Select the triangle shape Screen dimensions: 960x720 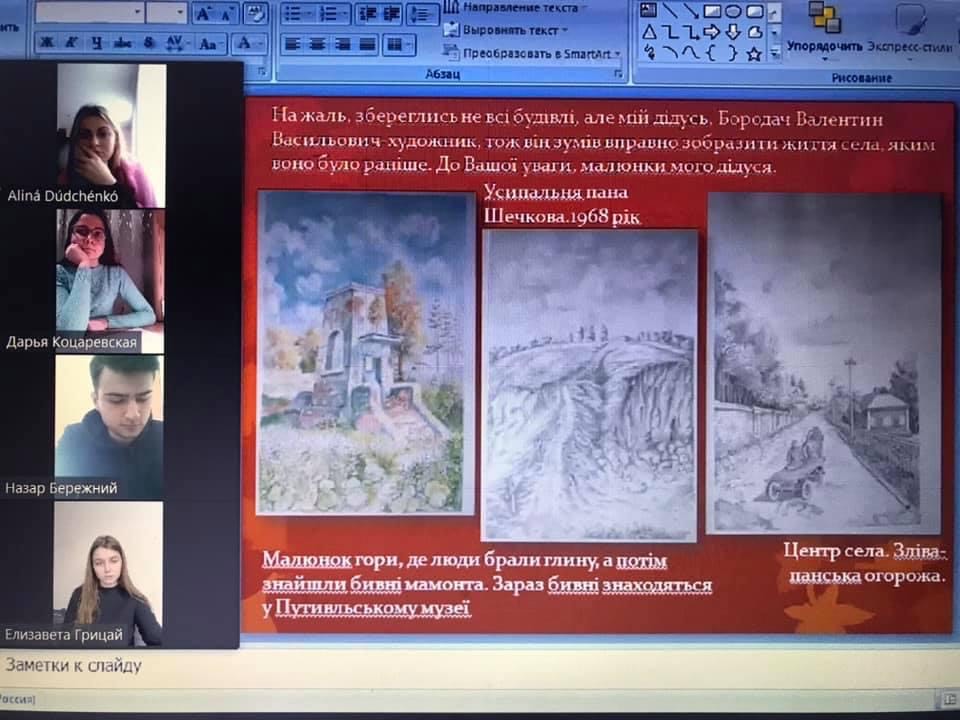[x=649, y=32]
